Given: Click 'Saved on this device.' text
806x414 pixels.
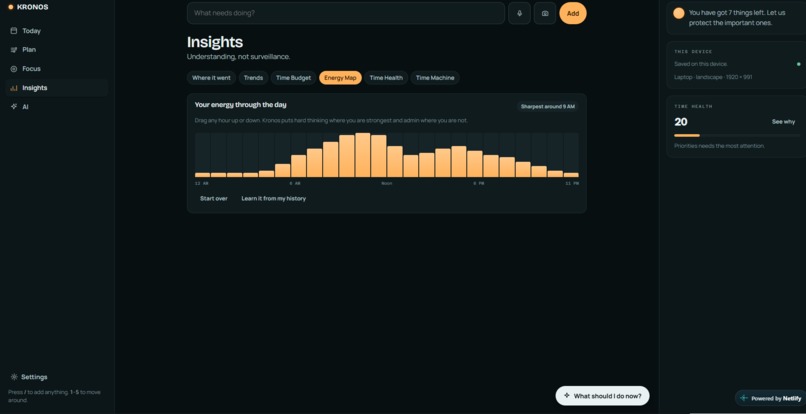Looking at the screenshot, I should pyautogui.click(x=701, y=64).
